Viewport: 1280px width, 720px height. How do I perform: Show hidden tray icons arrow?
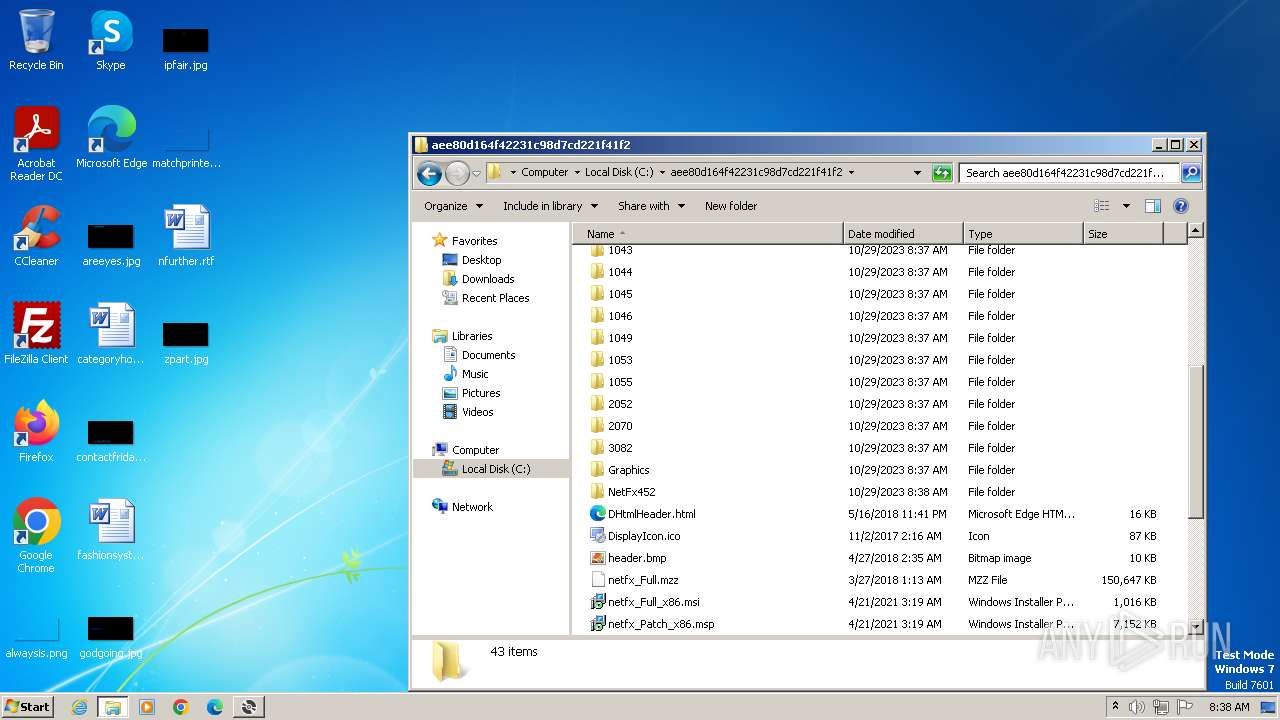pos(1115,706)
